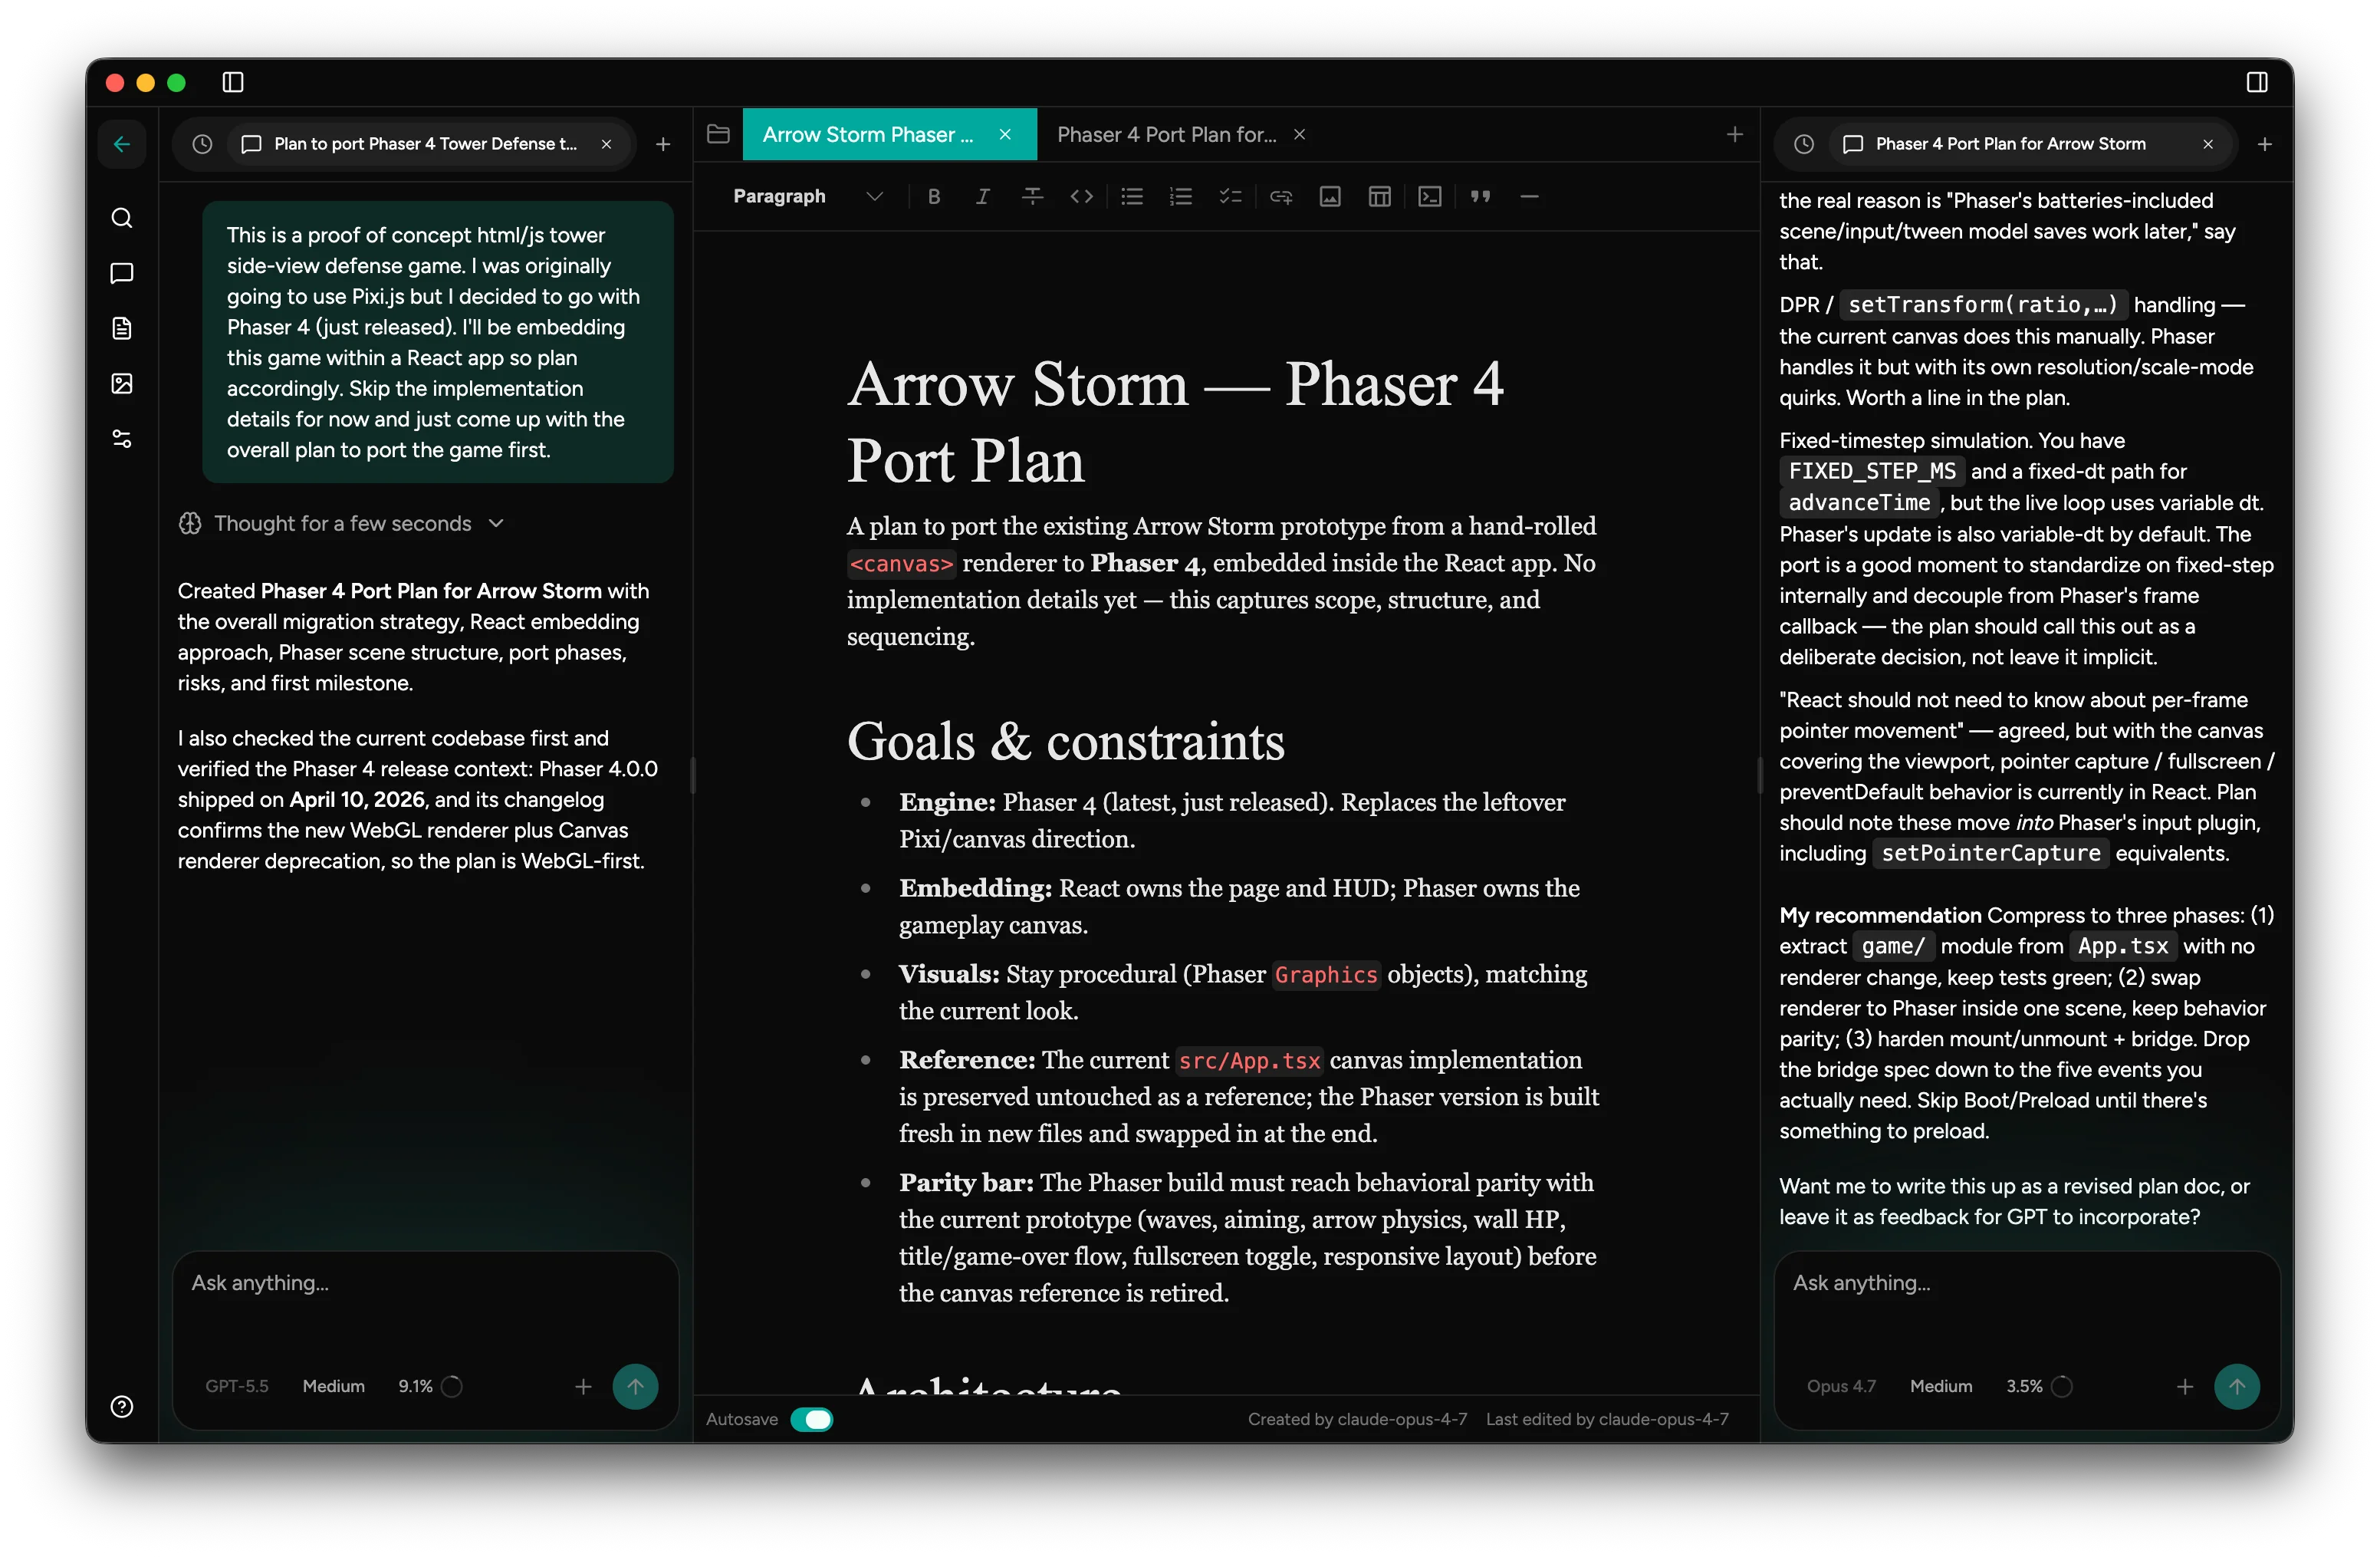Insert a table
This screenshot has width=2380, height=1557.
click(1380, 197)
